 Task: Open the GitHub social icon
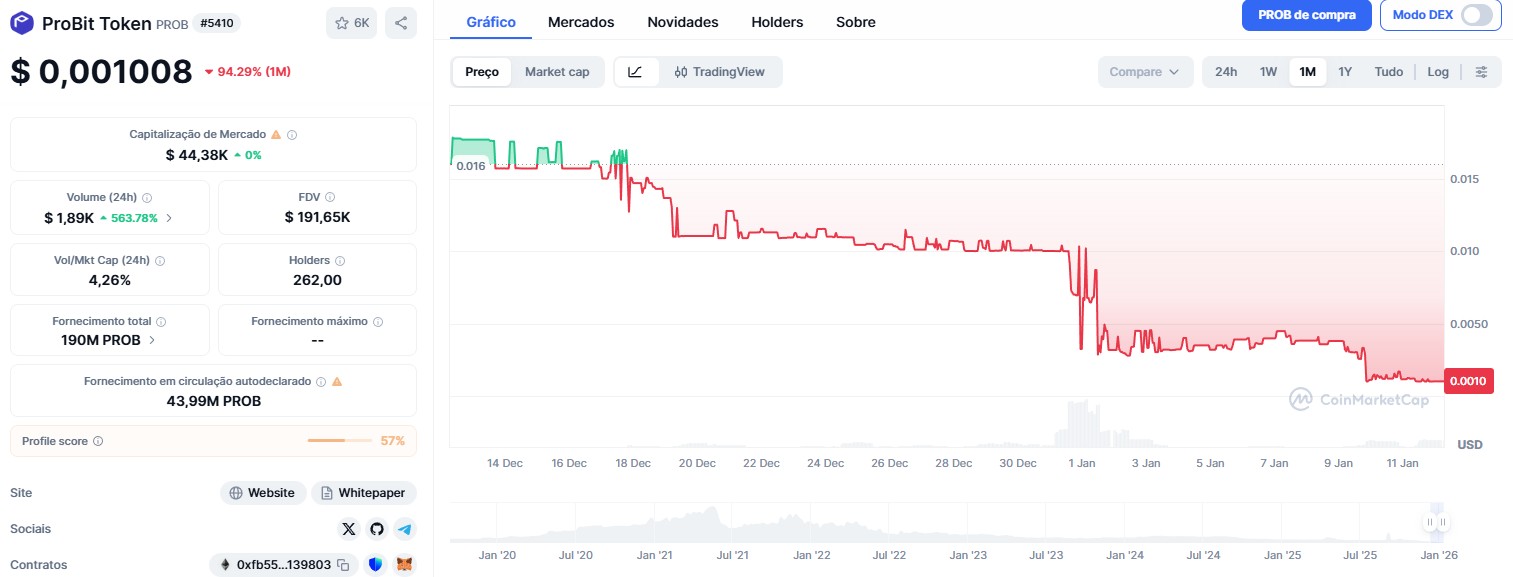click(376, 529)
